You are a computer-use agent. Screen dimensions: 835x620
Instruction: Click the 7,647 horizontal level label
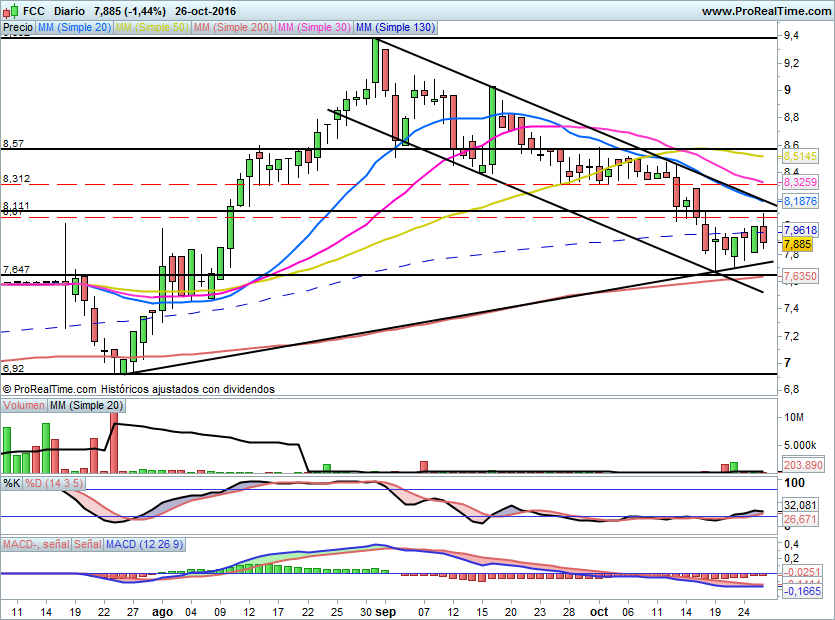coord(17,270)
